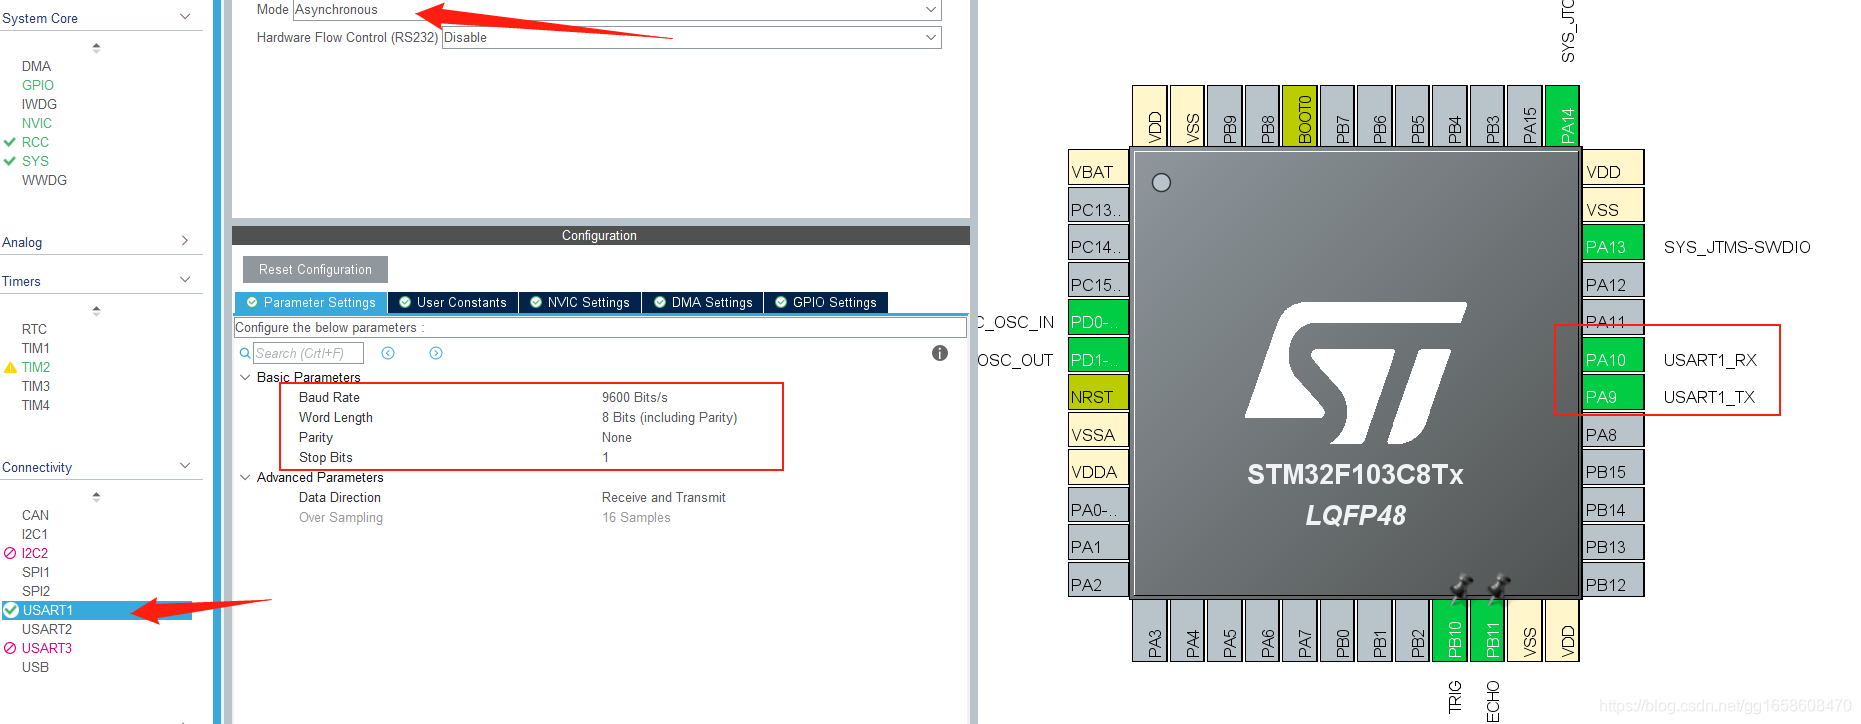
Task: Open the parameter info icon
Action: 940,353
